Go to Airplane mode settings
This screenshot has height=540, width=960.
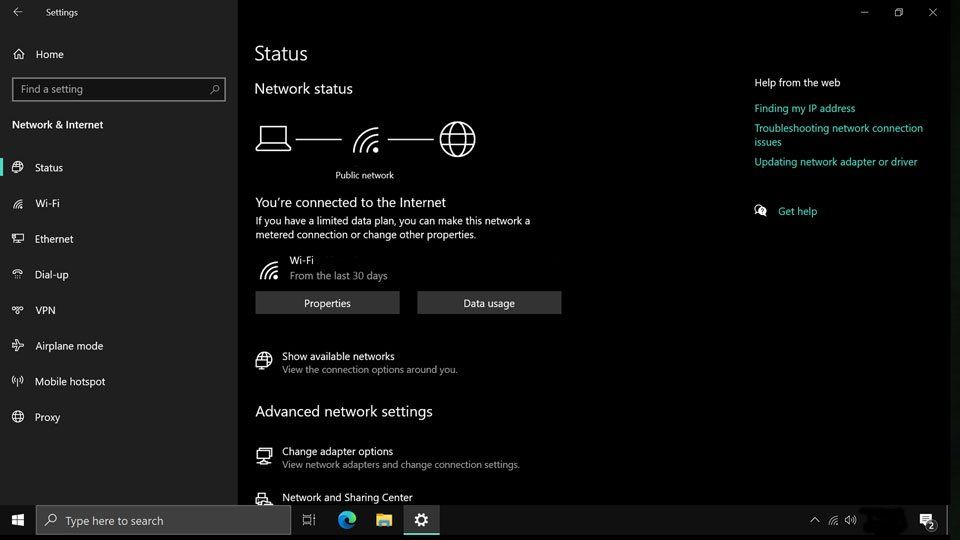(x=68, y=346)
